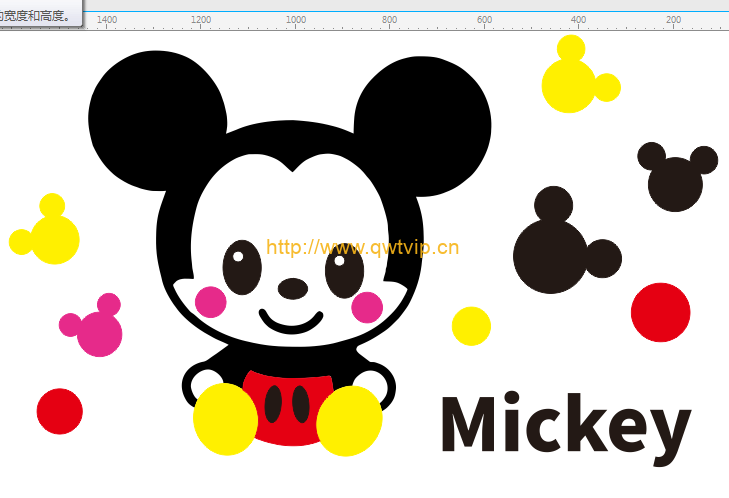The width and height of the screenshot is (729, 498).
Task: Click the 400 mark on the ruler
Action: (x=578, y=20)
